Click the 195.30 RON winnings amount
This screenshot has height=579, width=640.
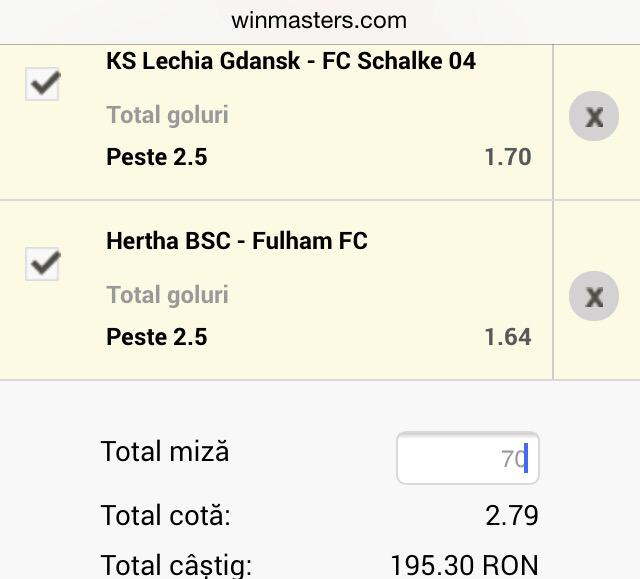click(464, 565)
